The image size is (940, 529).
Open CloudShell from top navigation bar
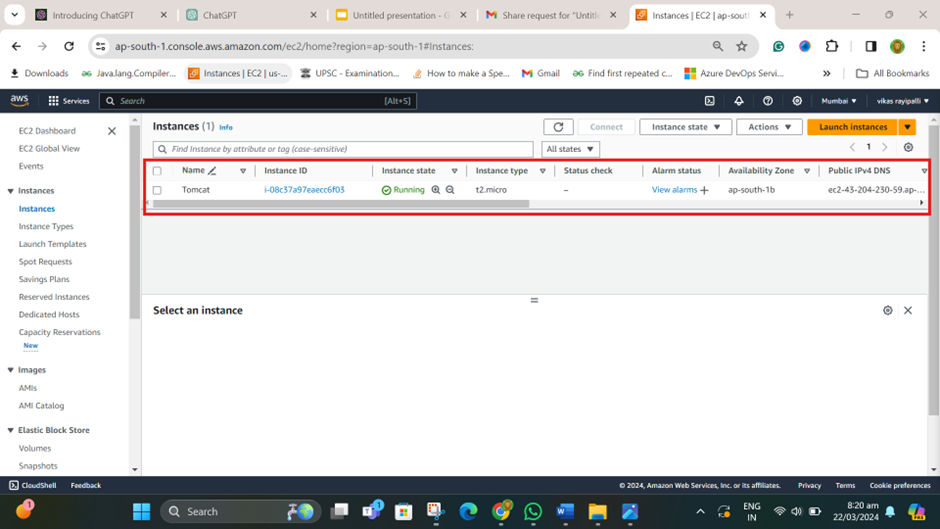(709, 101)
